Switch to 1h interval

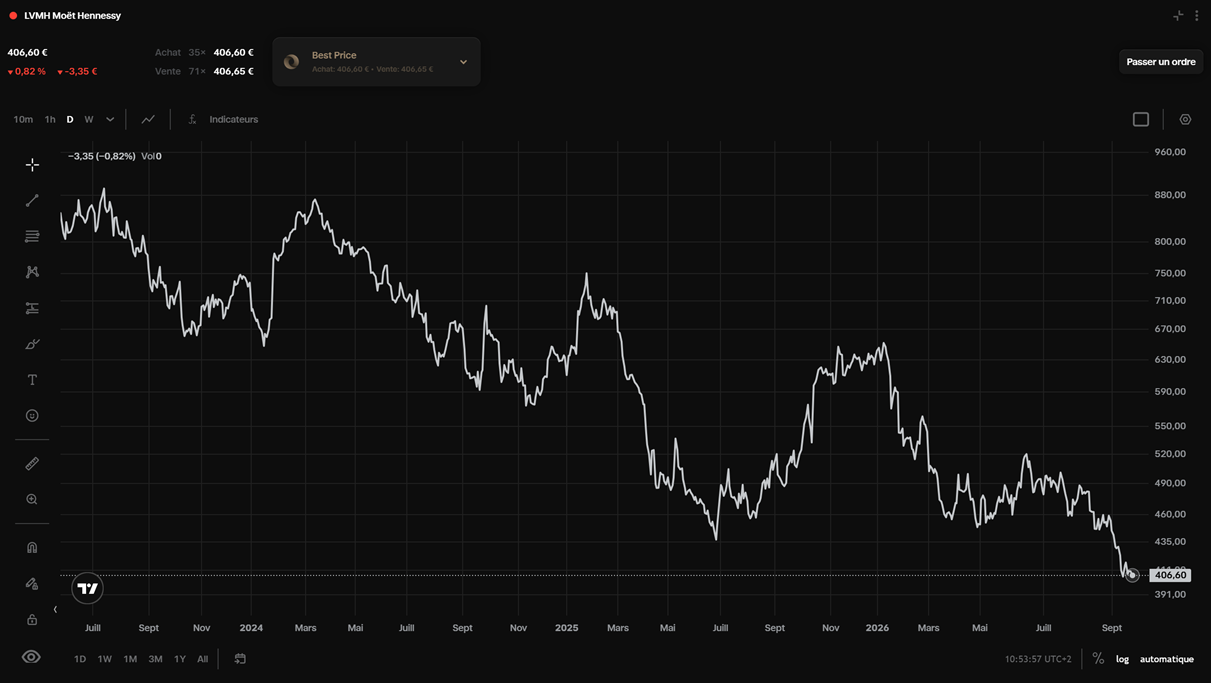50,119
